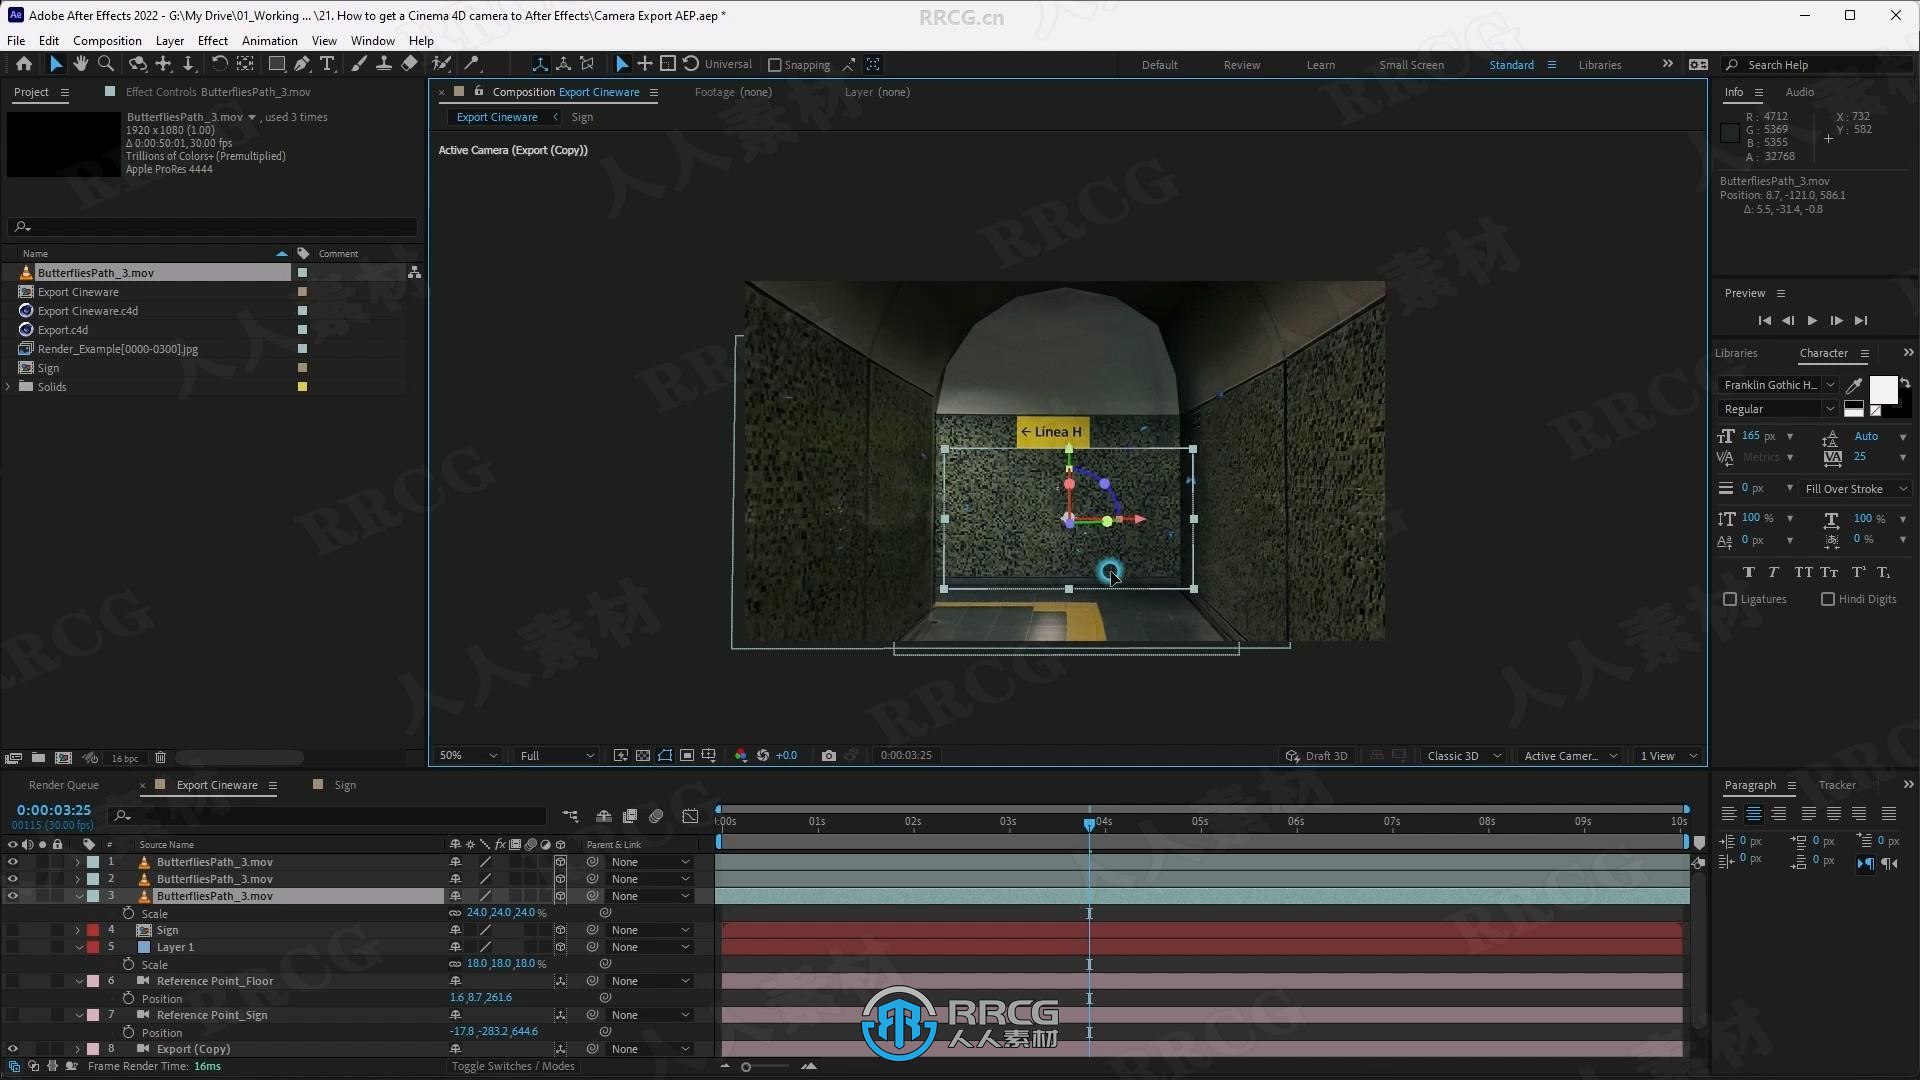Select the Hand tool in toolbar
1920x1080 pixels.
click(x=80, y=64)
